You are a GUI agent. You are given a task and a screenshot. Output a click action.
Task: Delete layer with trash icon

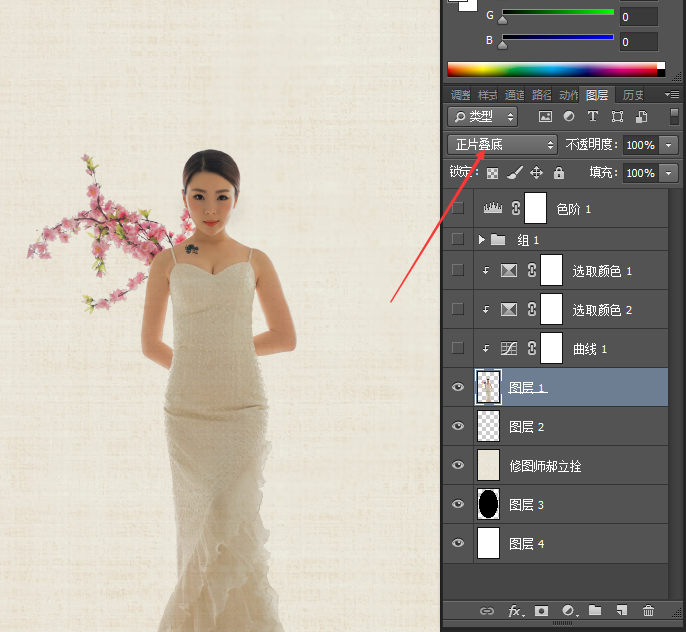tap(648, 611)
